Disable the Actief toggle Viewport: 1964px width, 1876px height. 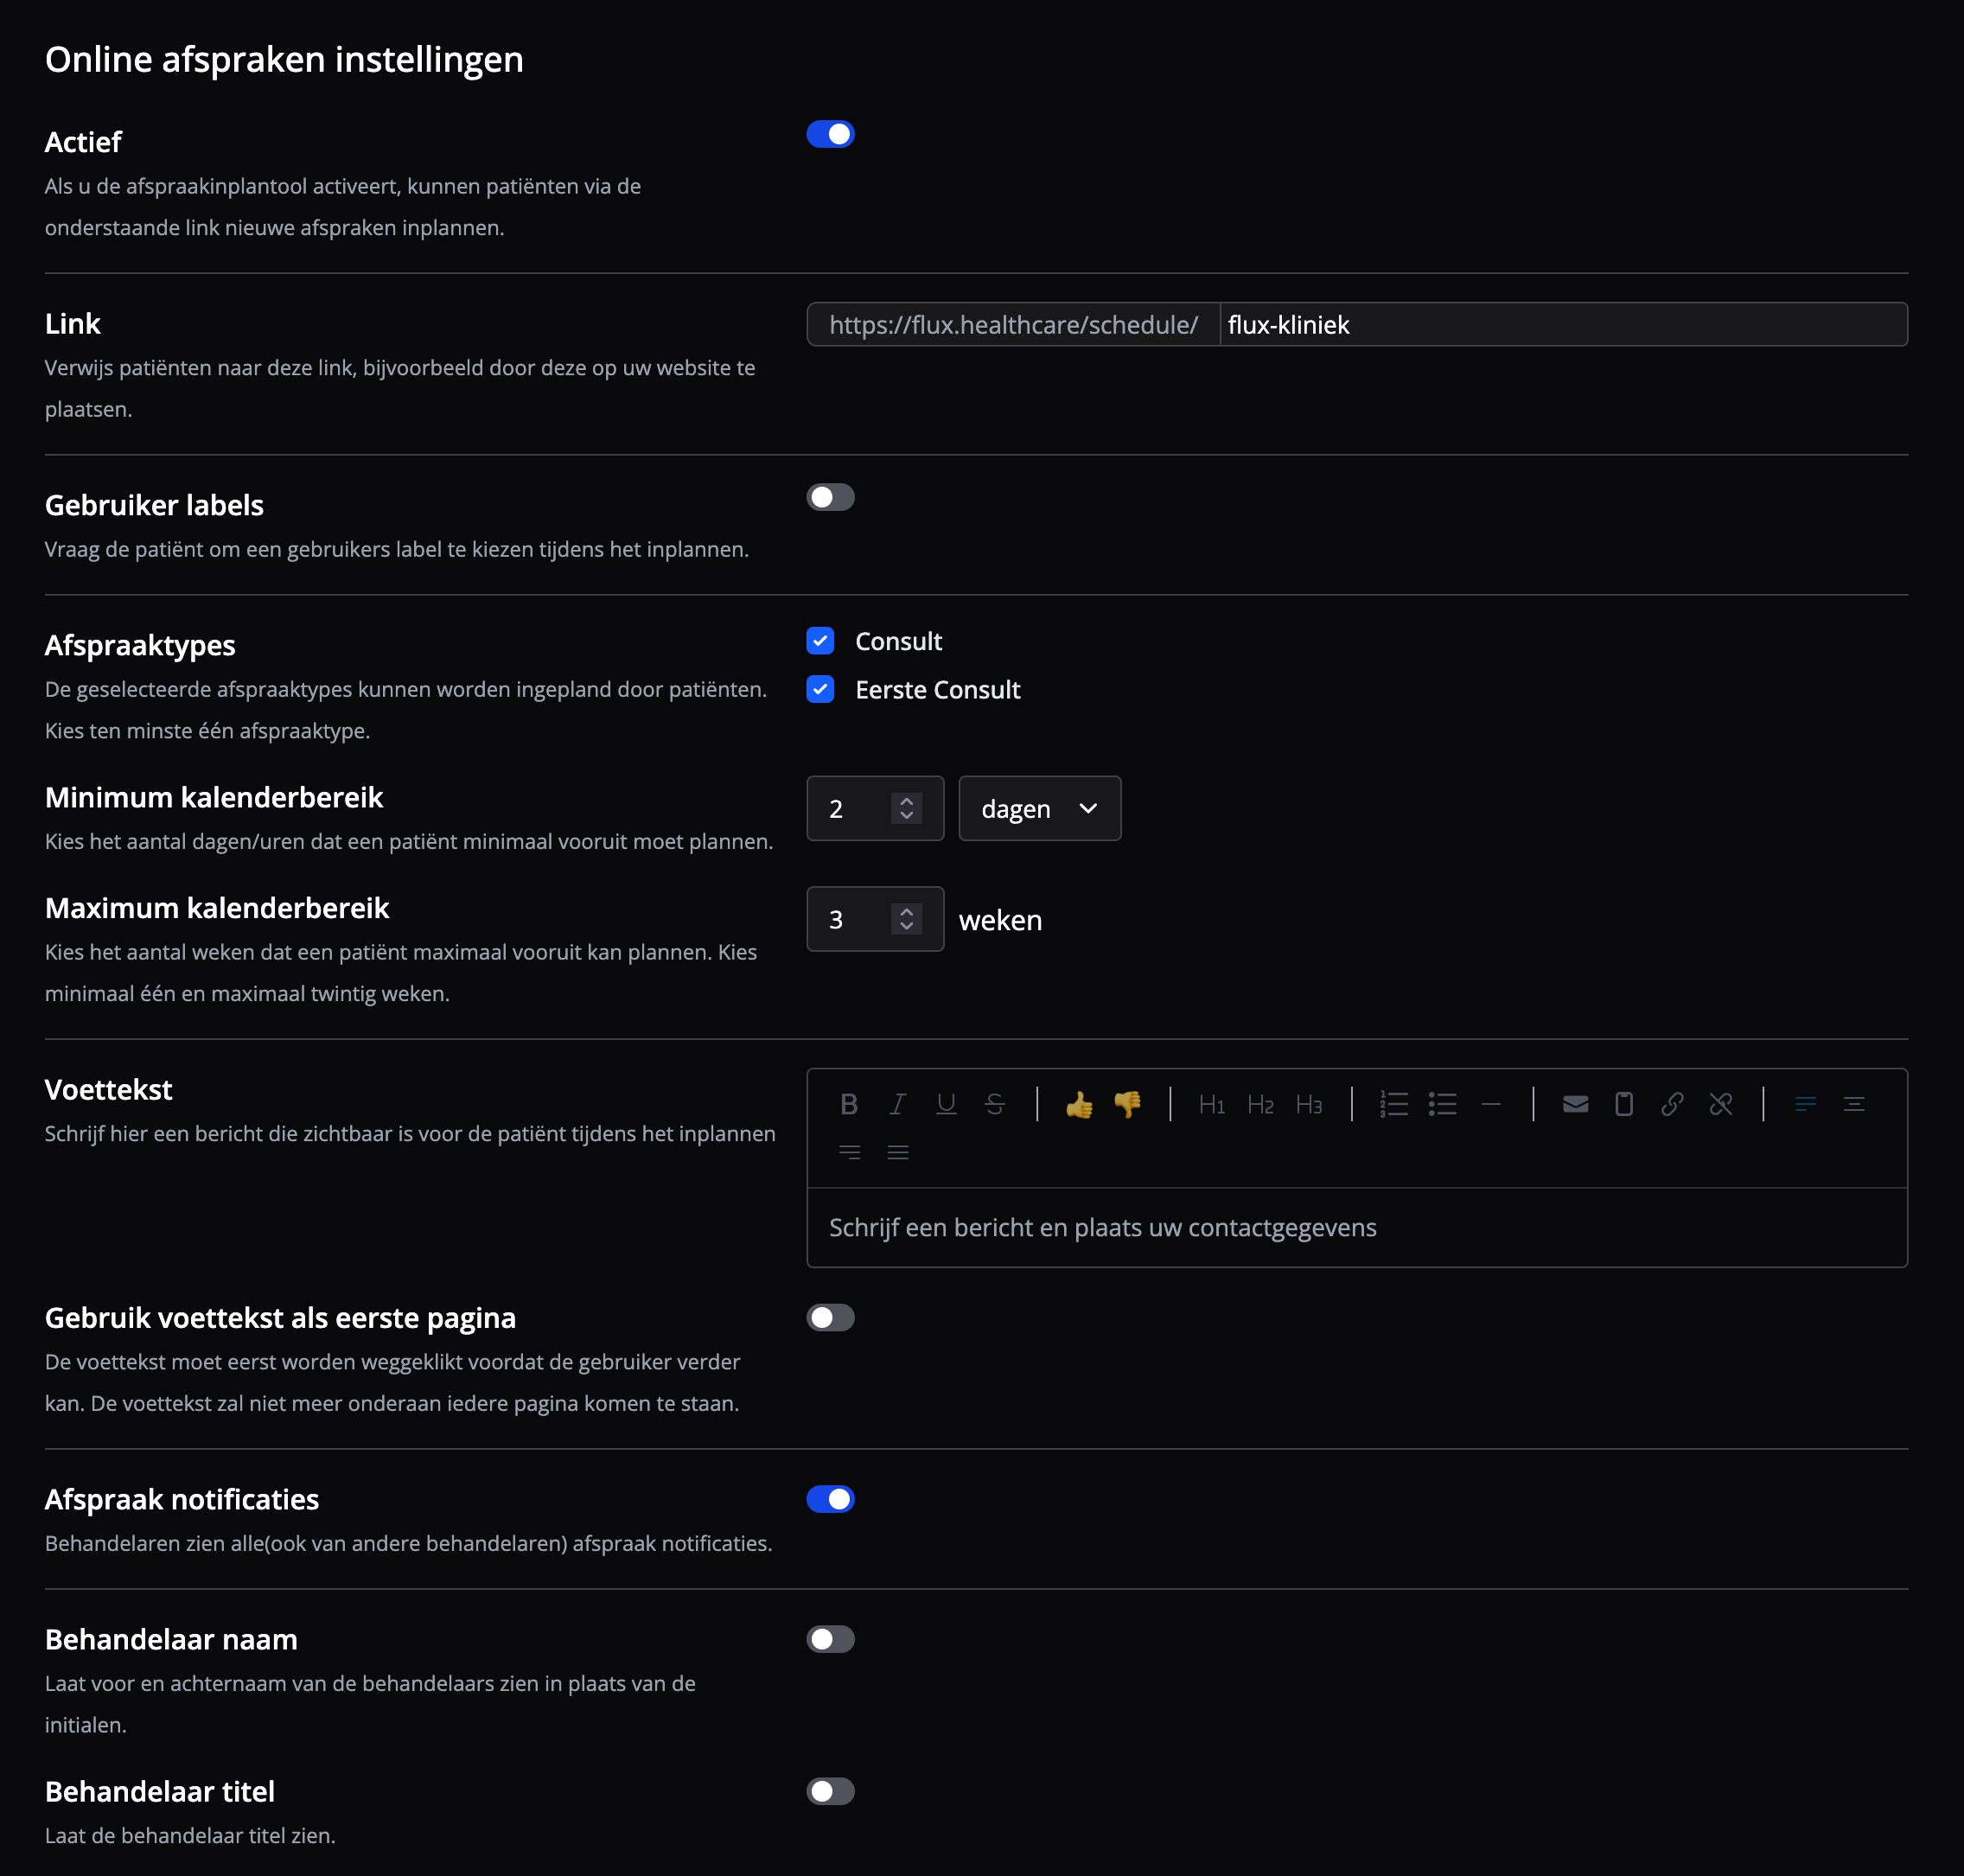tap(830, 134)
